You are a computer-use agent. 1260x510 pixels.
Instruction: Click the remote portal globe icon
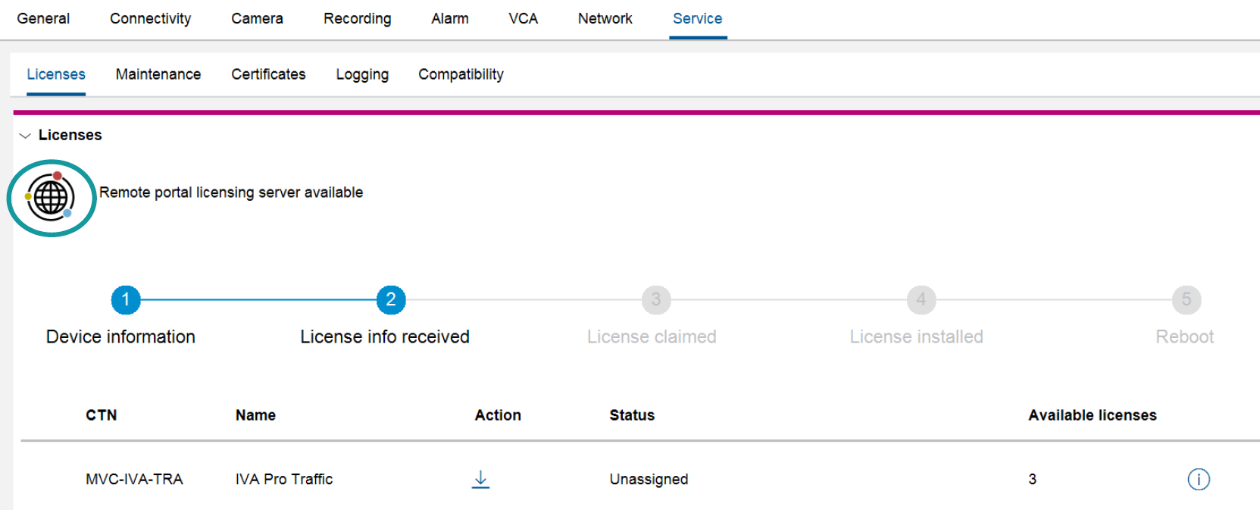pyautogui.click(x=51, y=198)
